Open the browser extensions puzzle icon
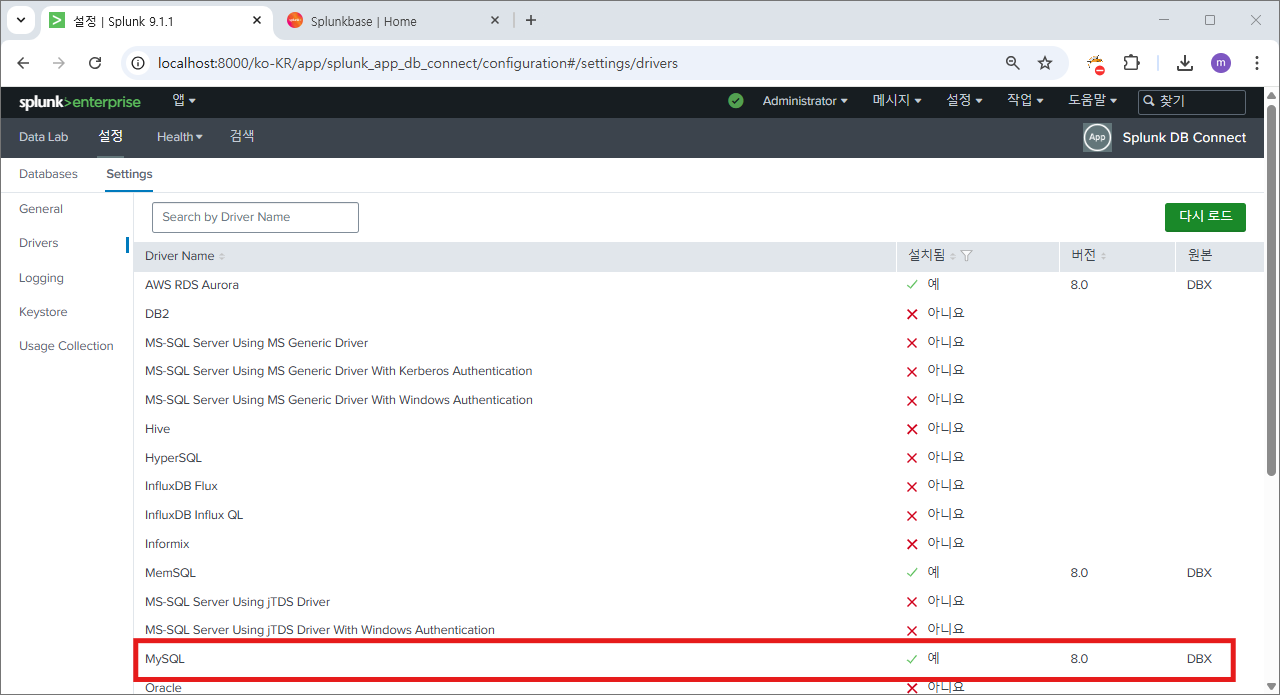 [1131, 63]
